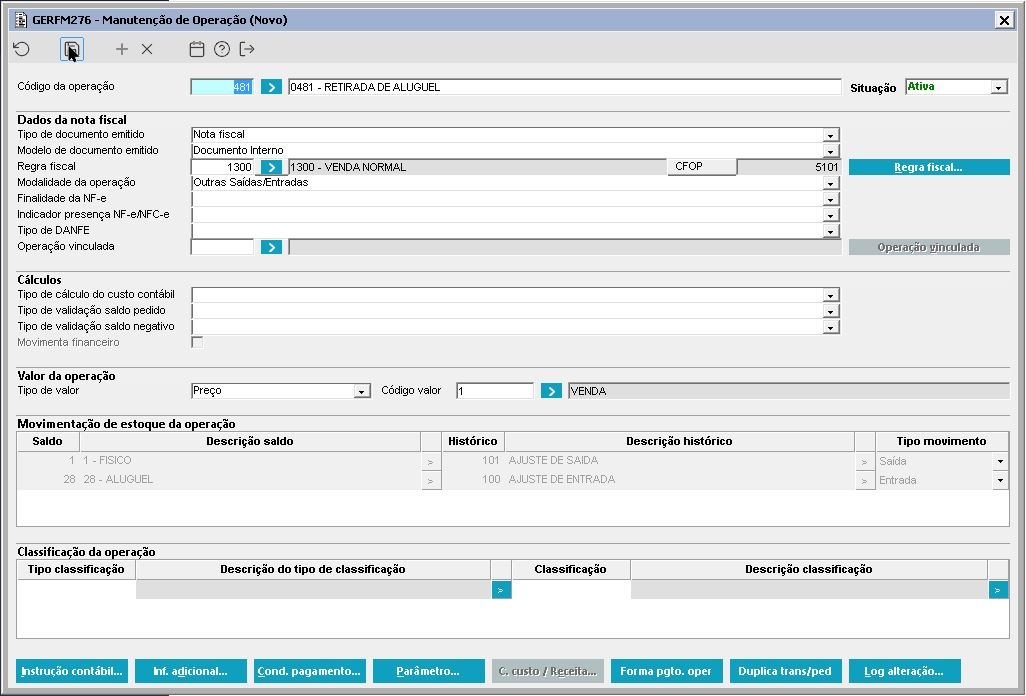Focus the Código da operação input field

222,87
